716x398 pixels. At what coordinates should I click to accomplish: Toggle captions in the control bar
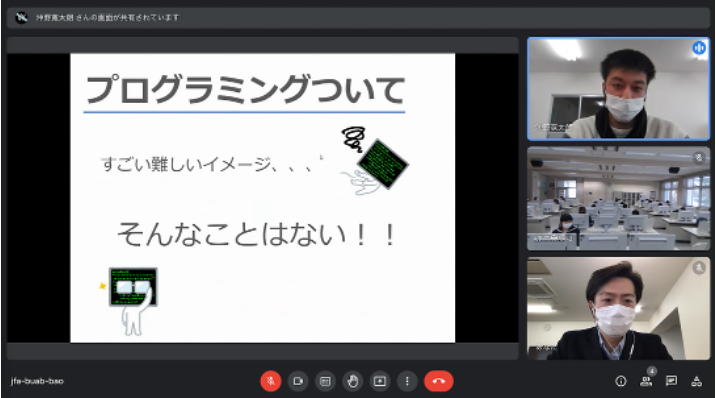(325, 381)
